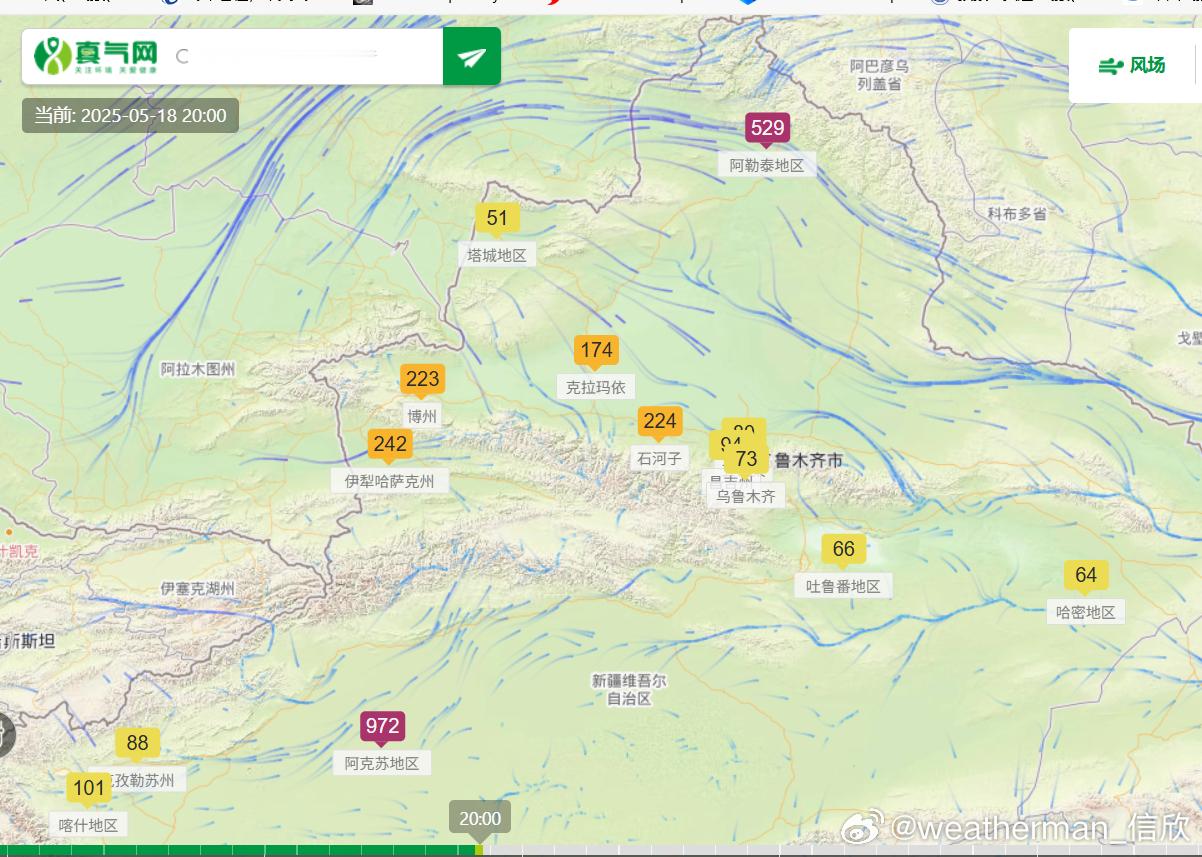This screenshot has width=1202, height=857.
Task: Click the unplayed gray portion of the timeline
Action: [x=840, y=850]
